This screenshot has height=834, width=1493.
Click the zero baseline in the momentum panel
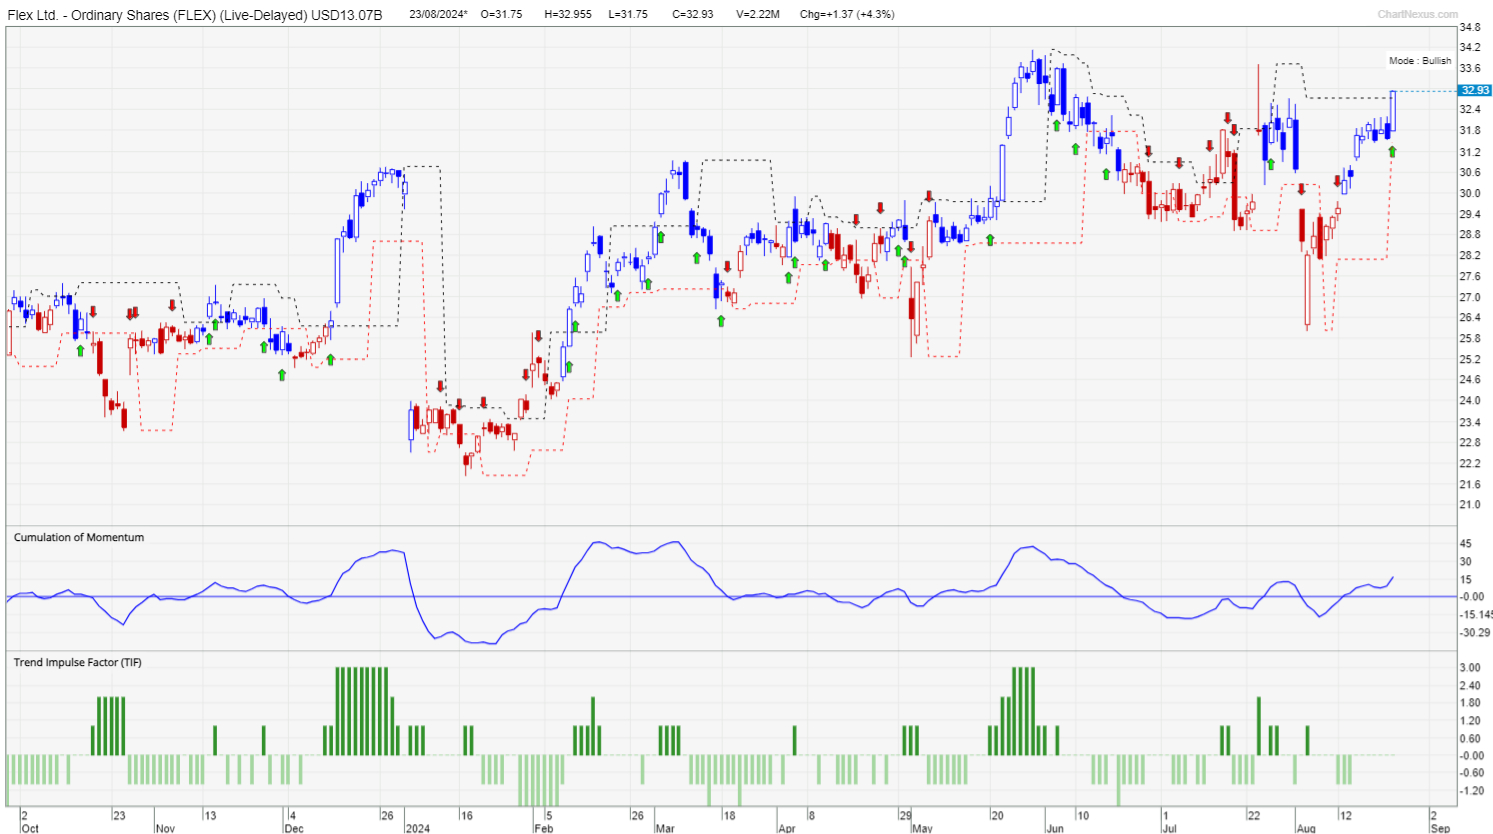click(x=700, y=596)
